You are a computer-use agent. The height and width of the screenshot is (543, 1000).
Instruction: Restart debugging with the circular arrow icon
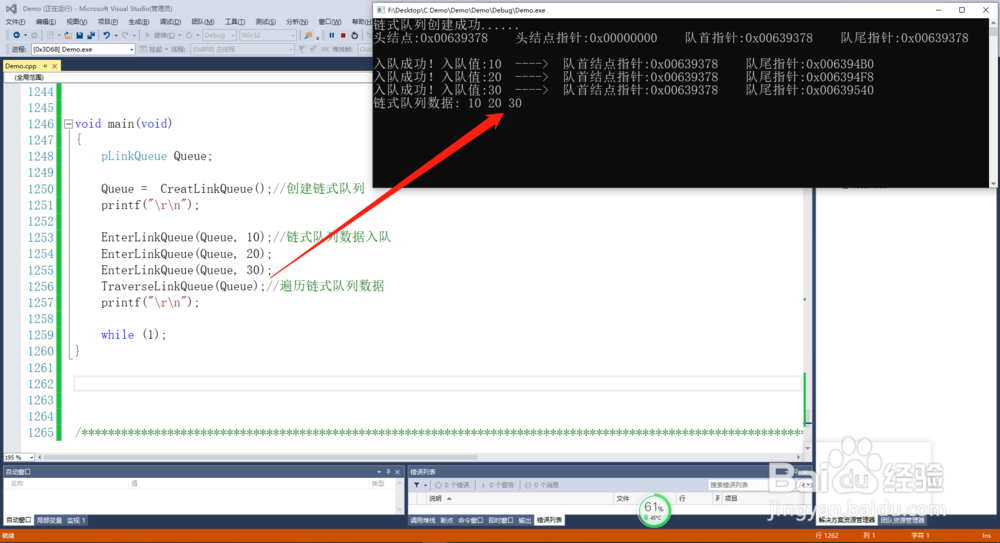[355, 35]
